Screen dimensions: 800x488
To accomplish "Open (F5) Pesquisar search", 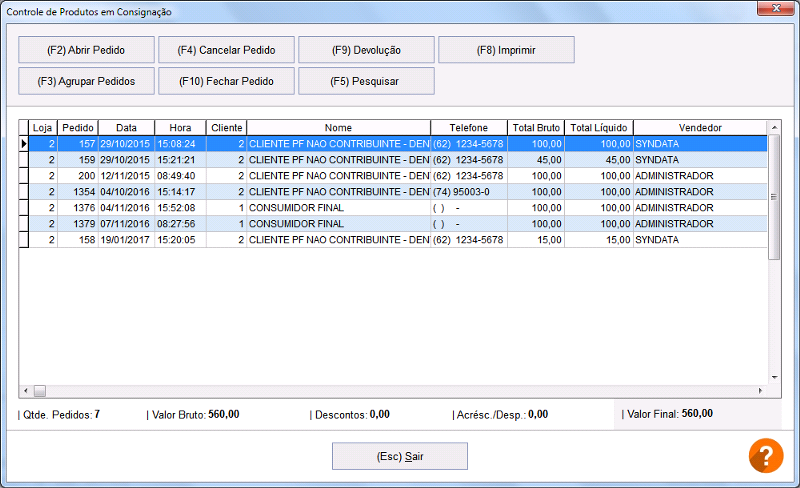I will tap(366, 81).
